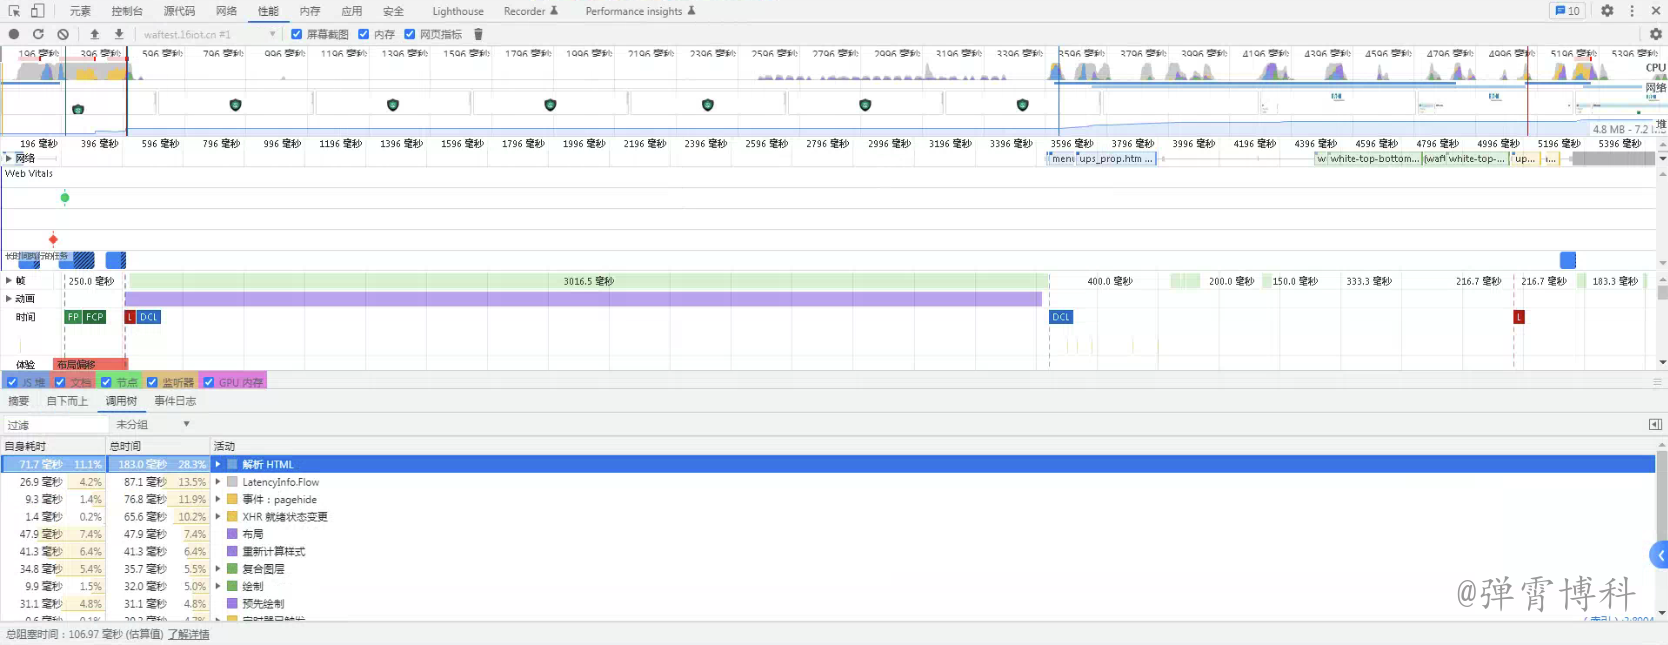
Task: Toggle the 文档 documents checkbox
Action: pos(60,382)
